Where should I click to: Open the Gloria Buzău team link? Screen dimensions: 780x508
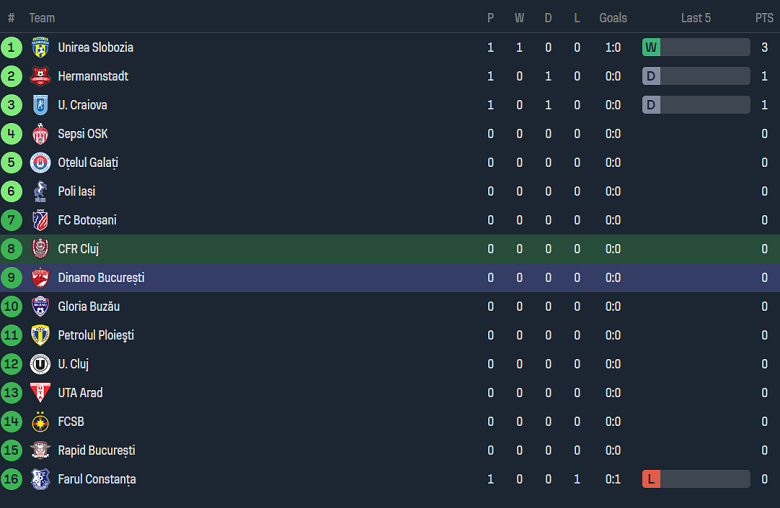88,307
